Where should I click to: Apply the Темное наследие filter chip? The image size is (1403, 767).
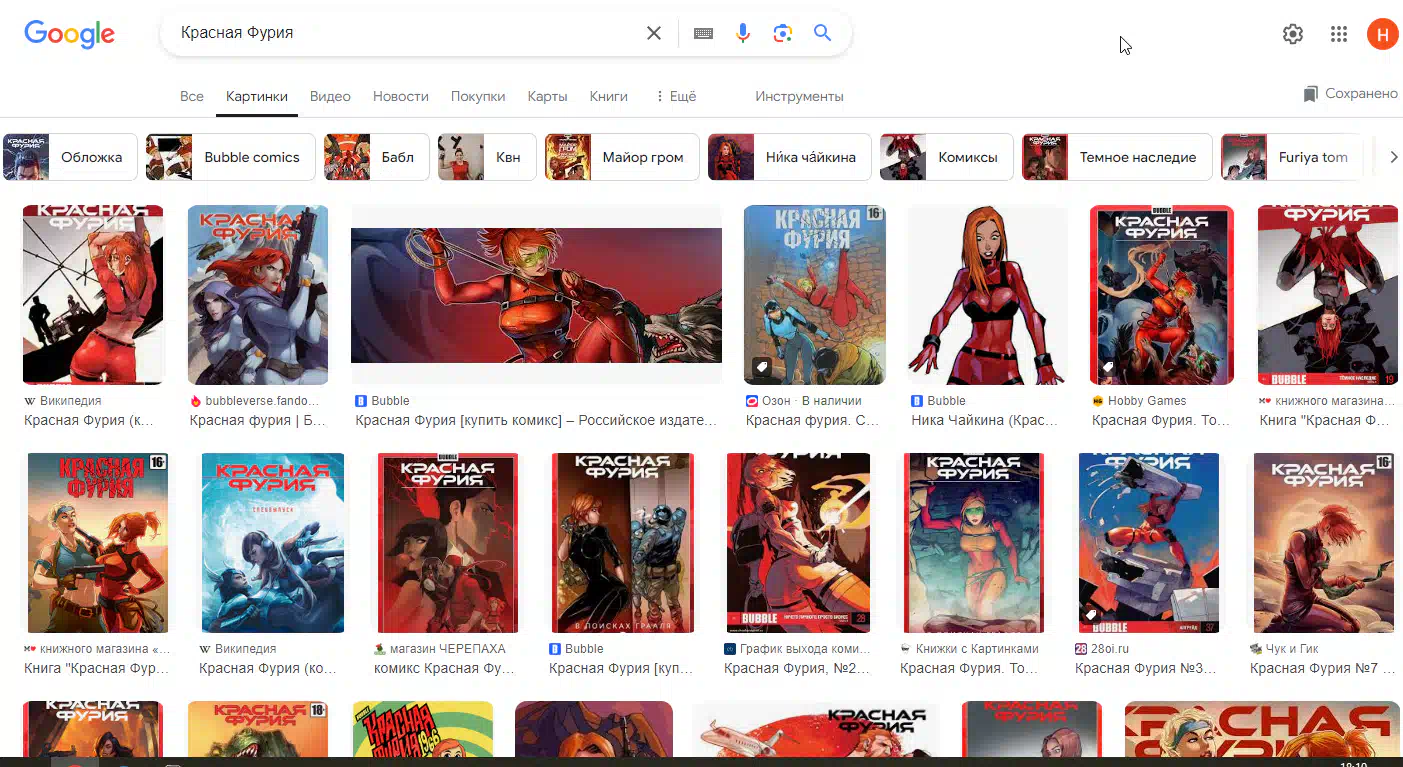click(x=1117, y=157)
